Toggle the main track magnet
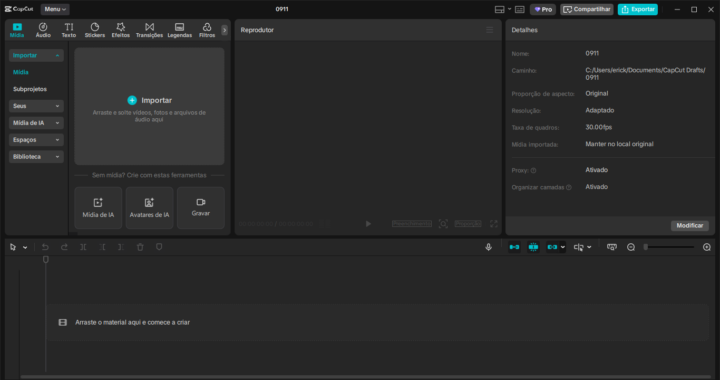Screen dimensions: 720x380 (x=514, y=247)
